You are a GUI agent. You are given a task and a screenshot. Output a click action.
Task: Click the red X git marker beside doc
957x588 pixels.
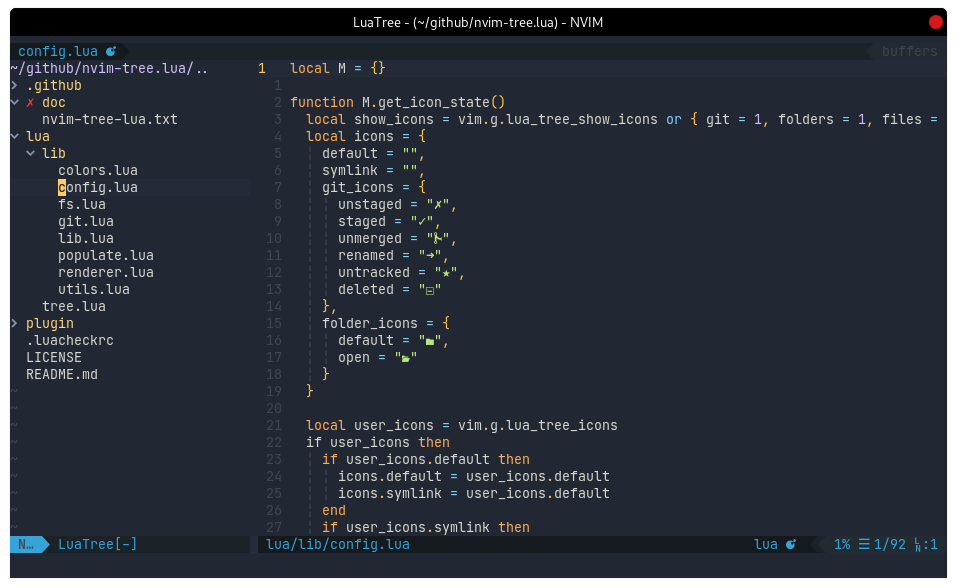pyautogui.click(x=30, y=102)
